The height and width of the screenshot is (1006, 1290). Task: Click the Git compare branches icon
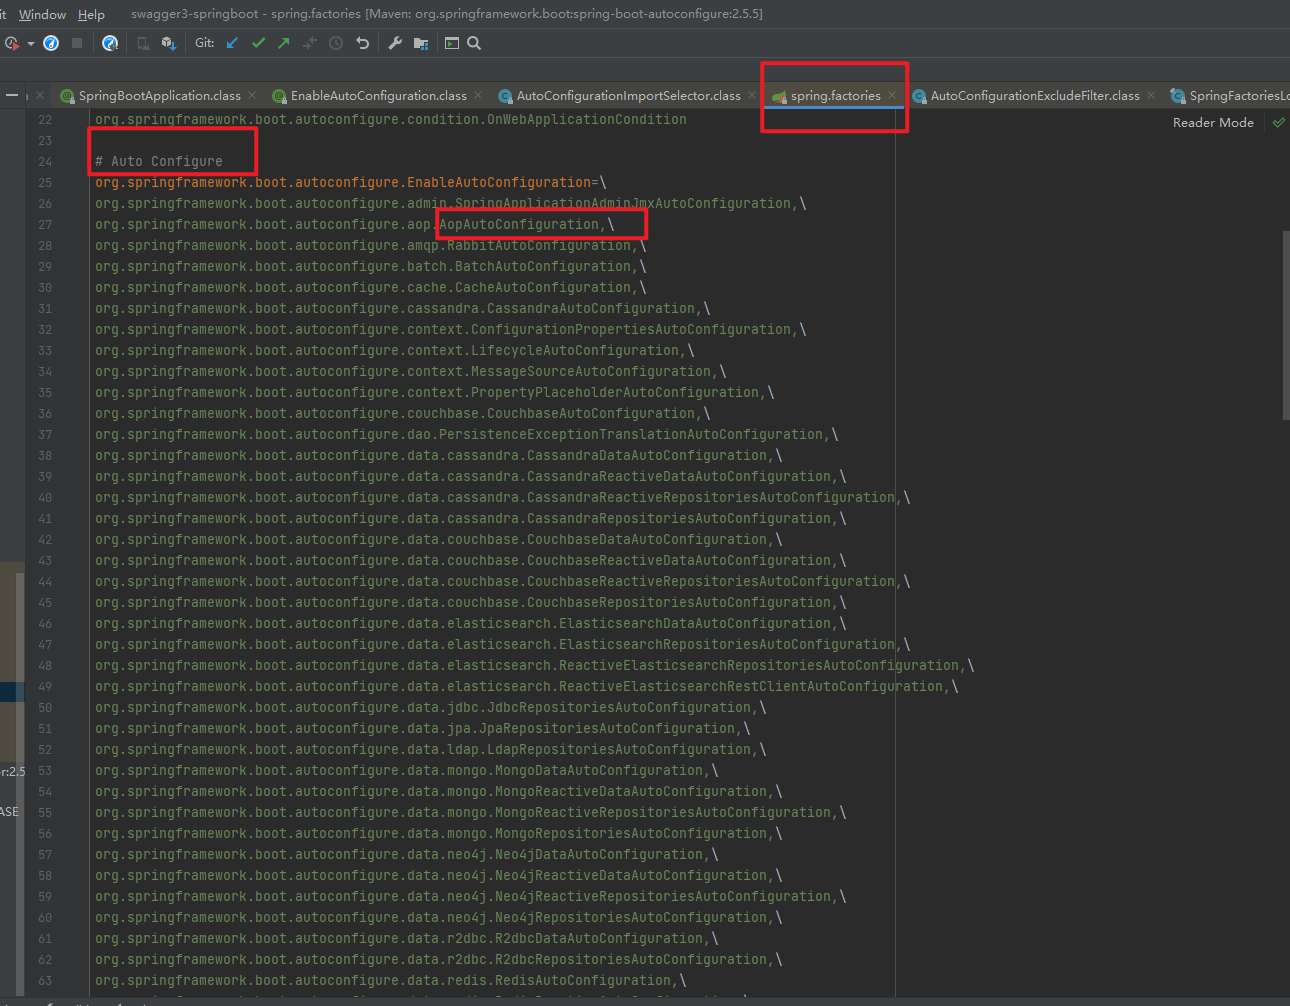click(310, 43)
